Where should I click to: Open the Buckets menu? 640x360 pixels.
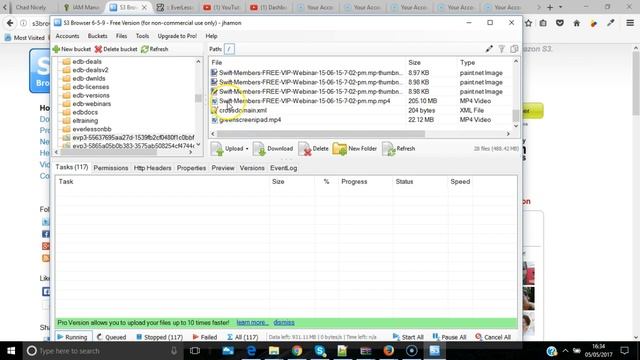tap(98, 36)
